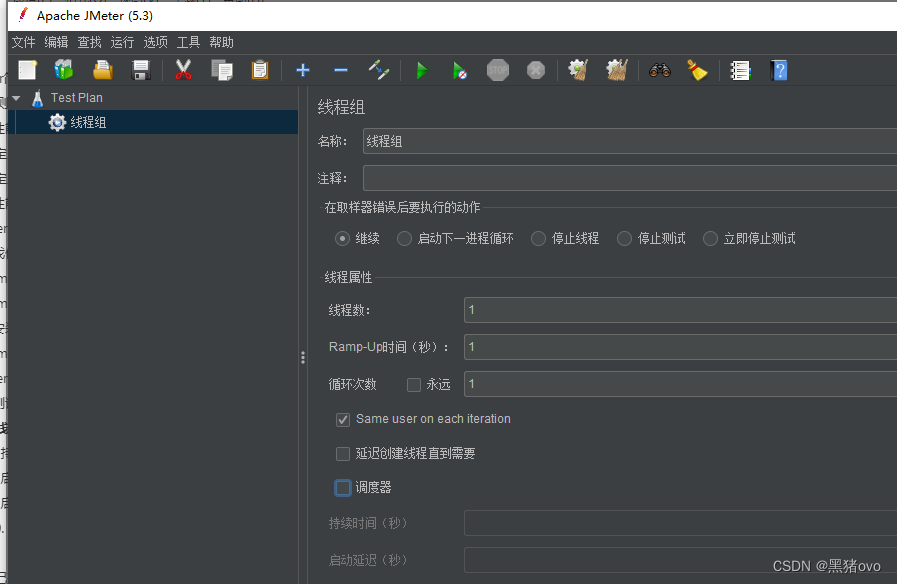Screen dimensions: 897x584
Task: Choose the 停止测试 radio option
Action: pos(624,239)
